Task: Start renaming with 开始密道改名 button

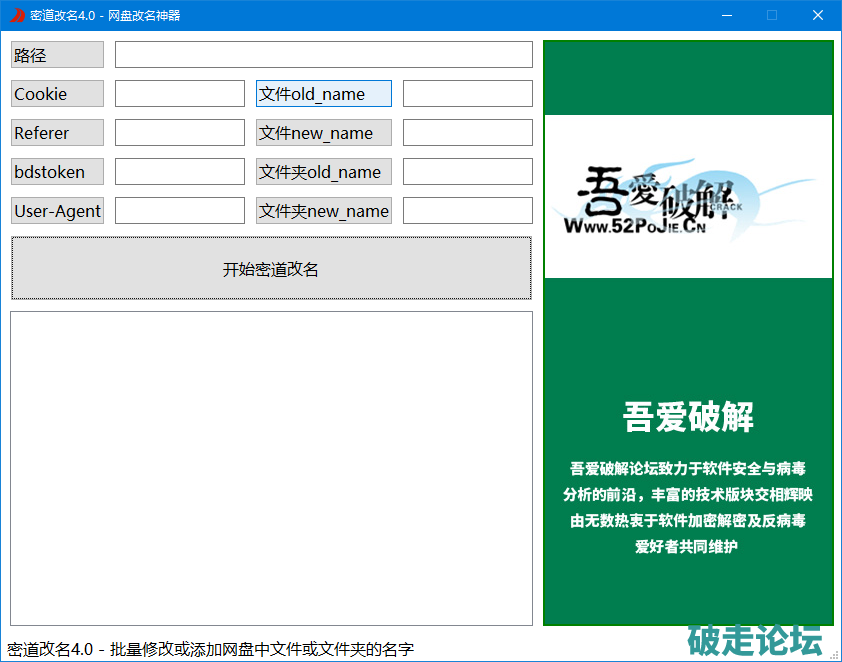Action: pos(271,269)
